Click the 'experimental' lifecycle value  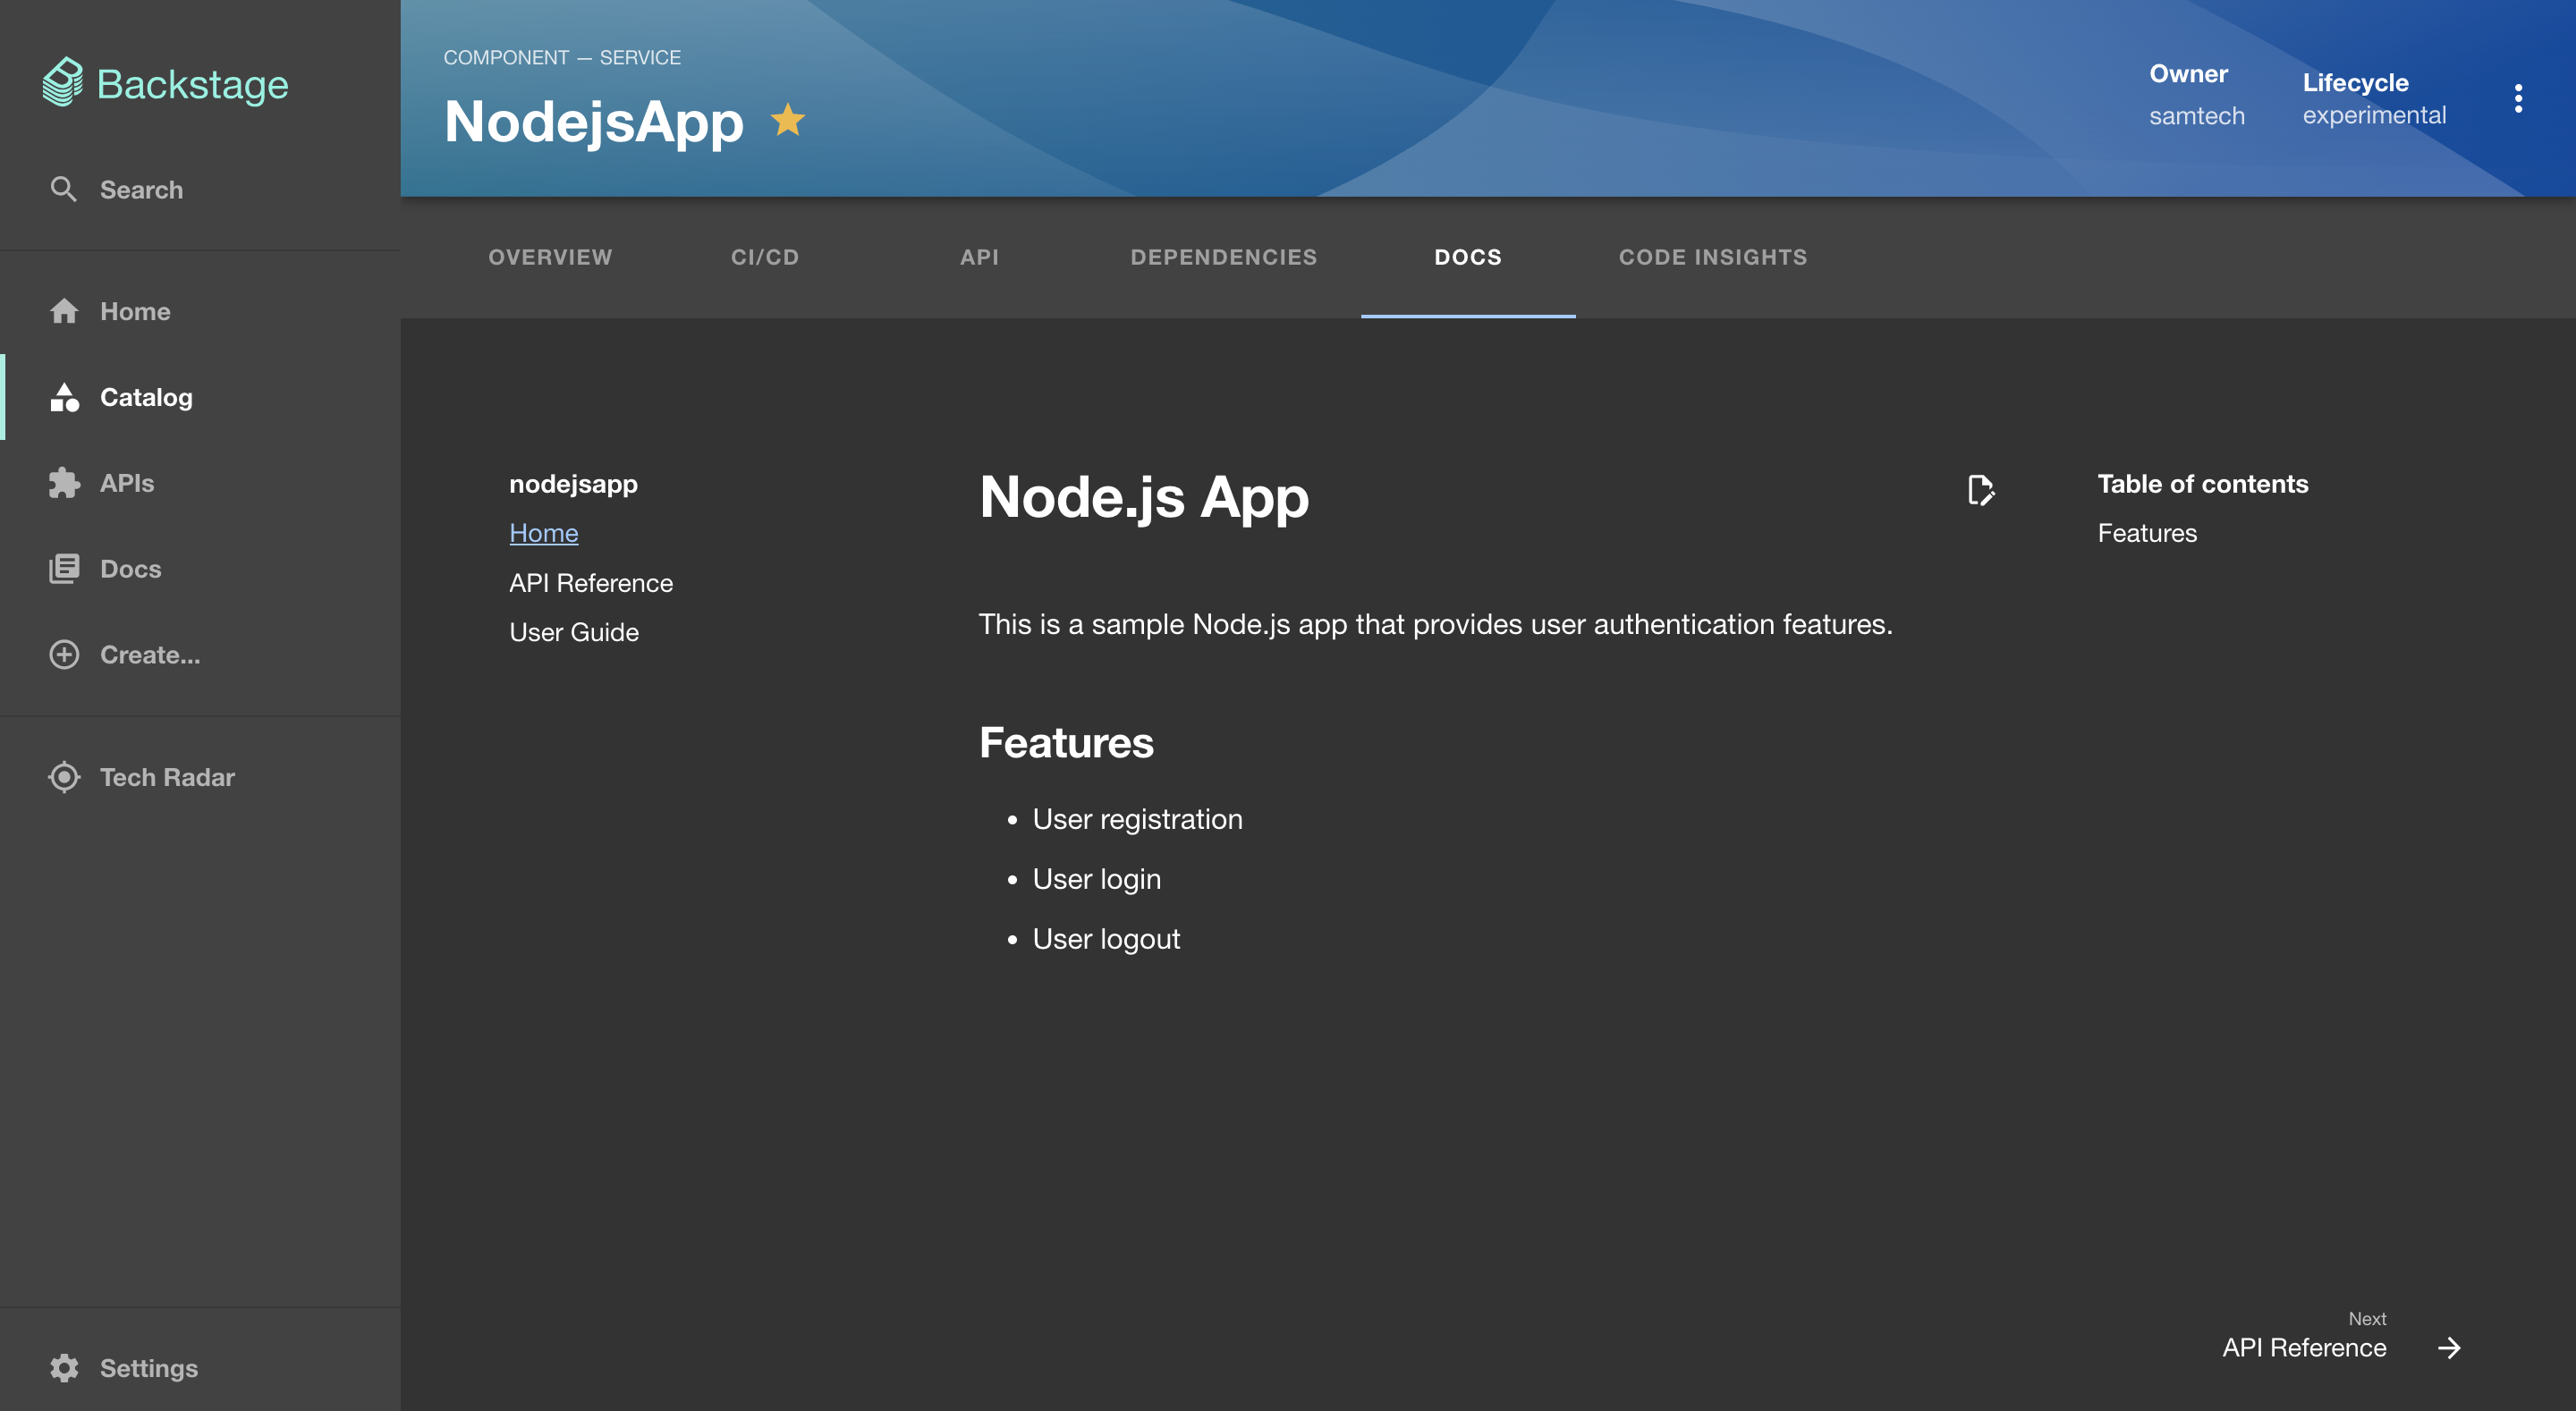pos(2374,115)
